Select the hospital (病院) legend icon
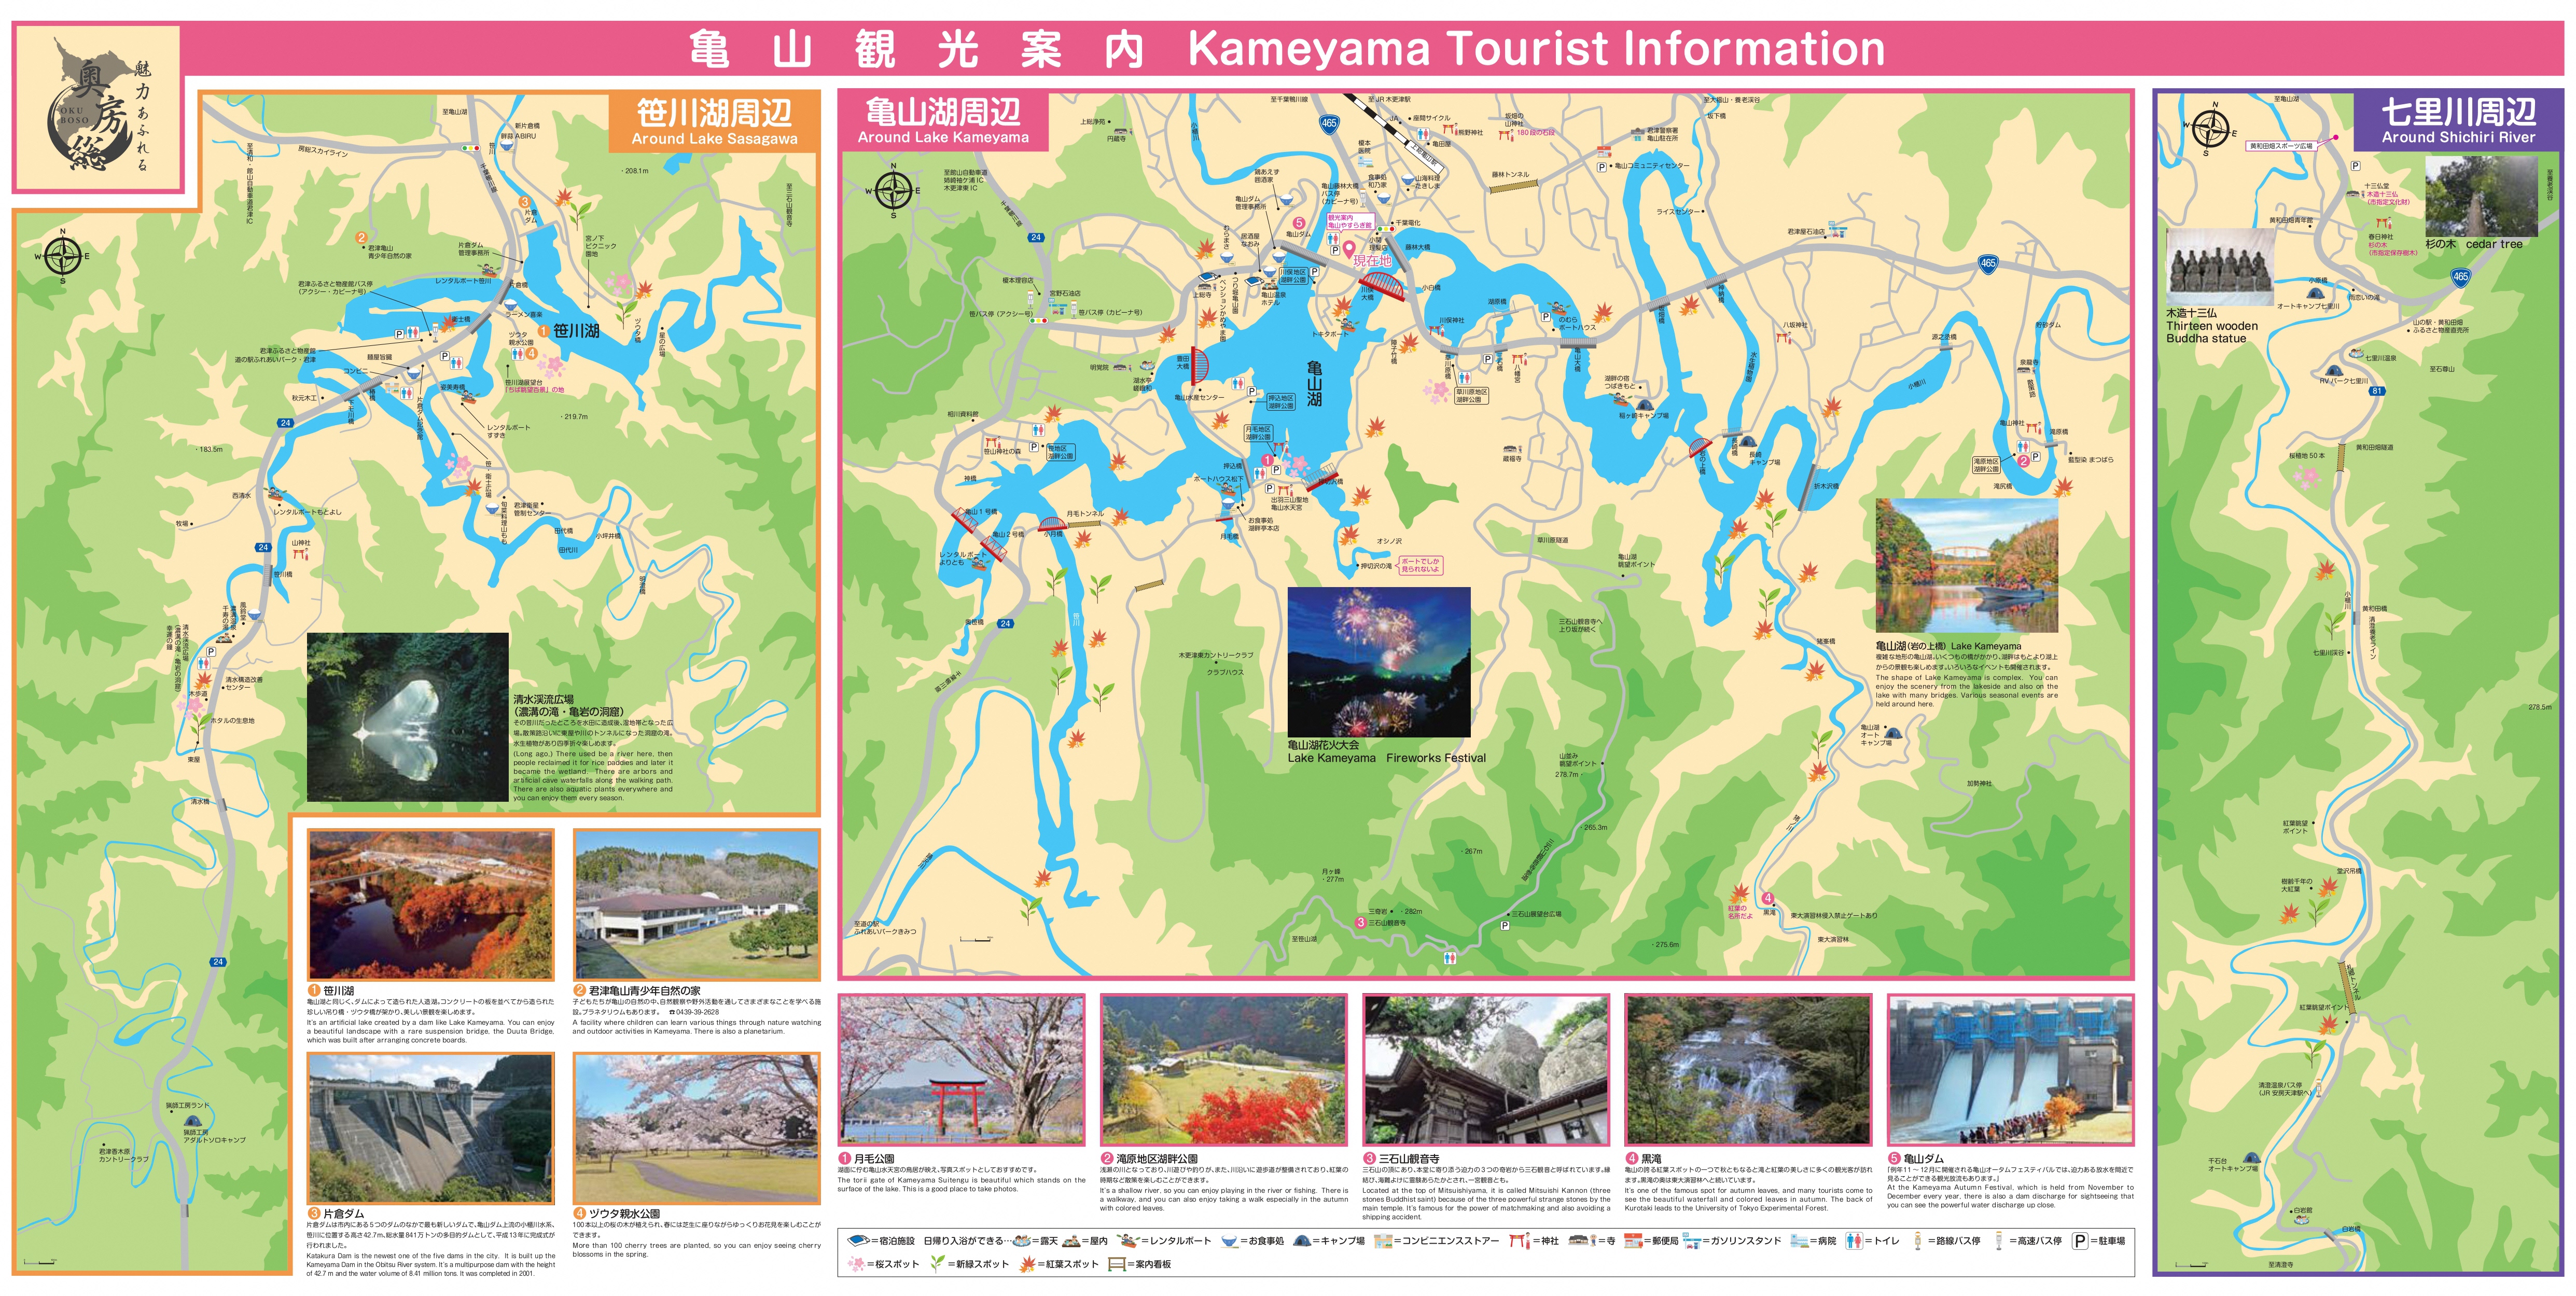Viewport: 2576px width, 1296px height. click(1799, 1241)
